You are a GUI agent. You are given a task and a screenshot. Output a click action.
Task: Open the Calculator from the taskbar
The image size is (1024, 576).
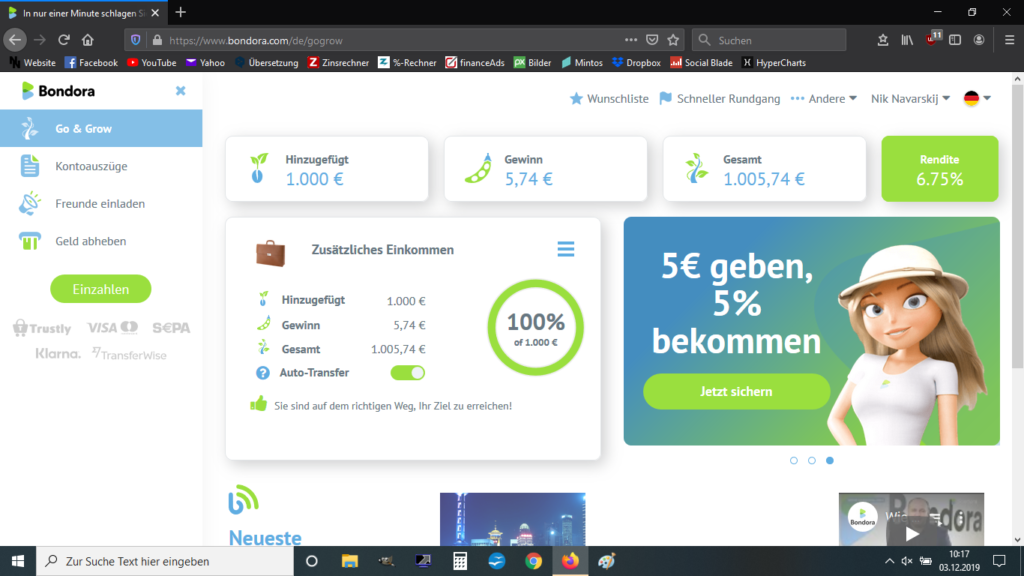(460, 561)
